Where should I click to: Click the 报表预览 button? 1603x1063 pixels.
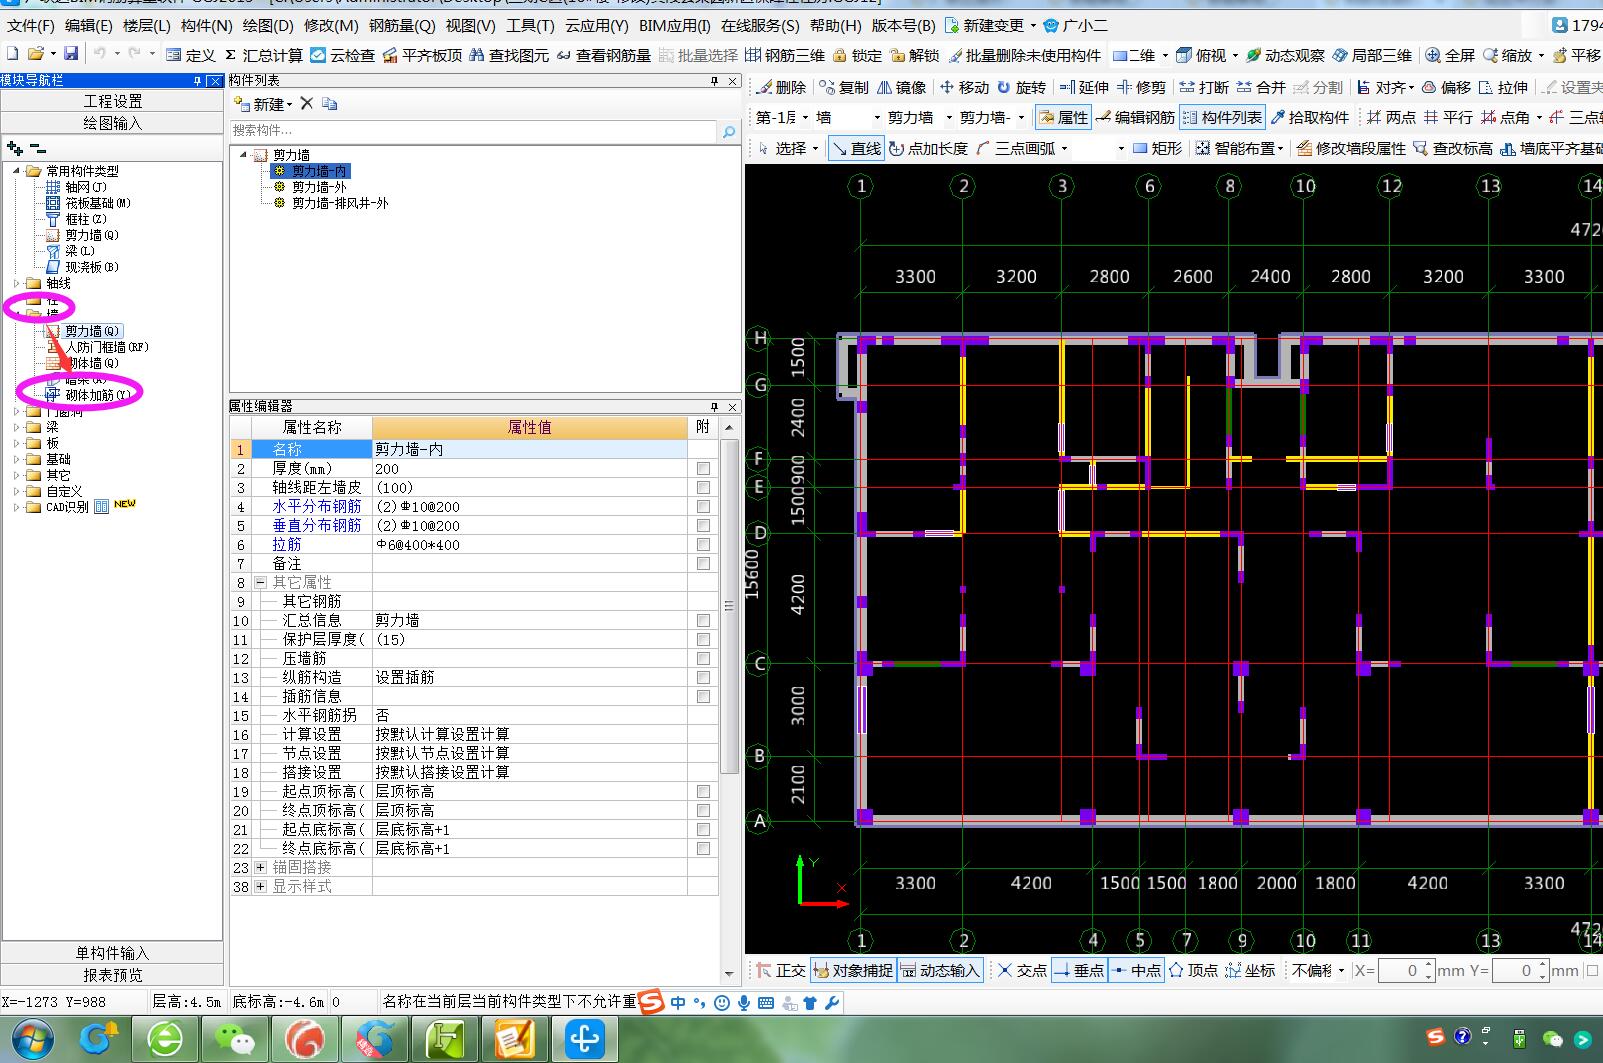pyautogui.click(x=112, y=975)
